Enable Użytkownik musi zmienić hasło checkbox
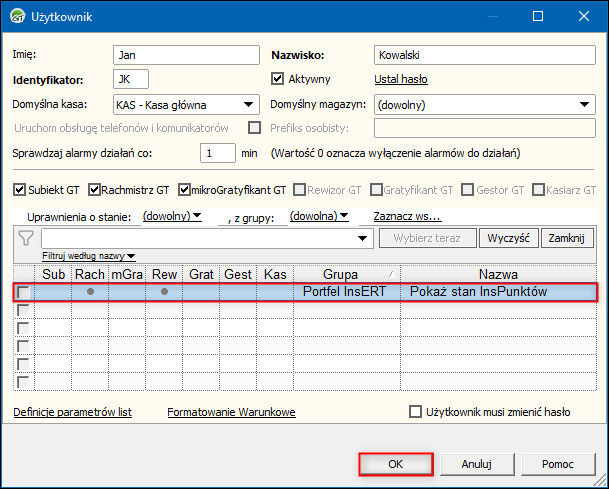Screen dimensions: 609x489 [416, 412]
